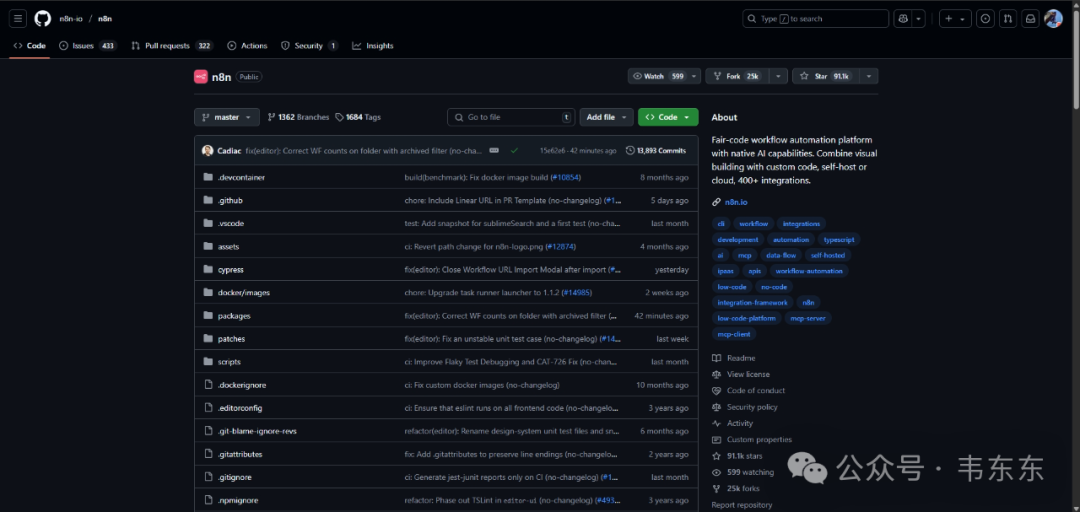Click the tag icon next to 1684 Tags
Viewport: 1080px width, 512px height.
click(340, 117)
